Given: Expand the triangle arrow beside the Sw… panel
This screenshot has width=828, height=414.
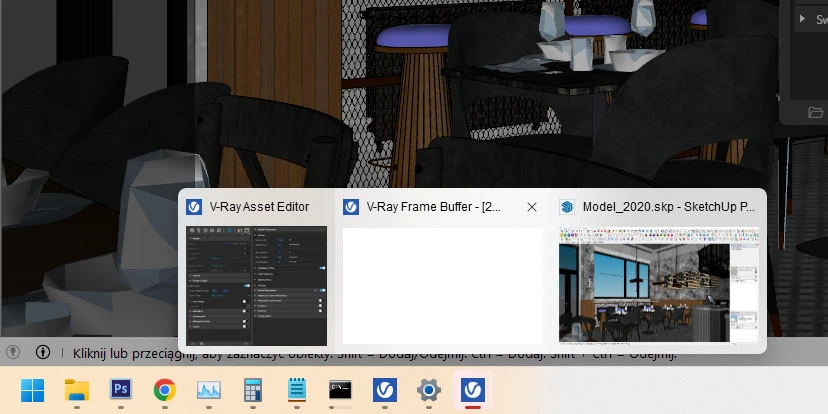Looking at the screenshot, I should (802, 19).
